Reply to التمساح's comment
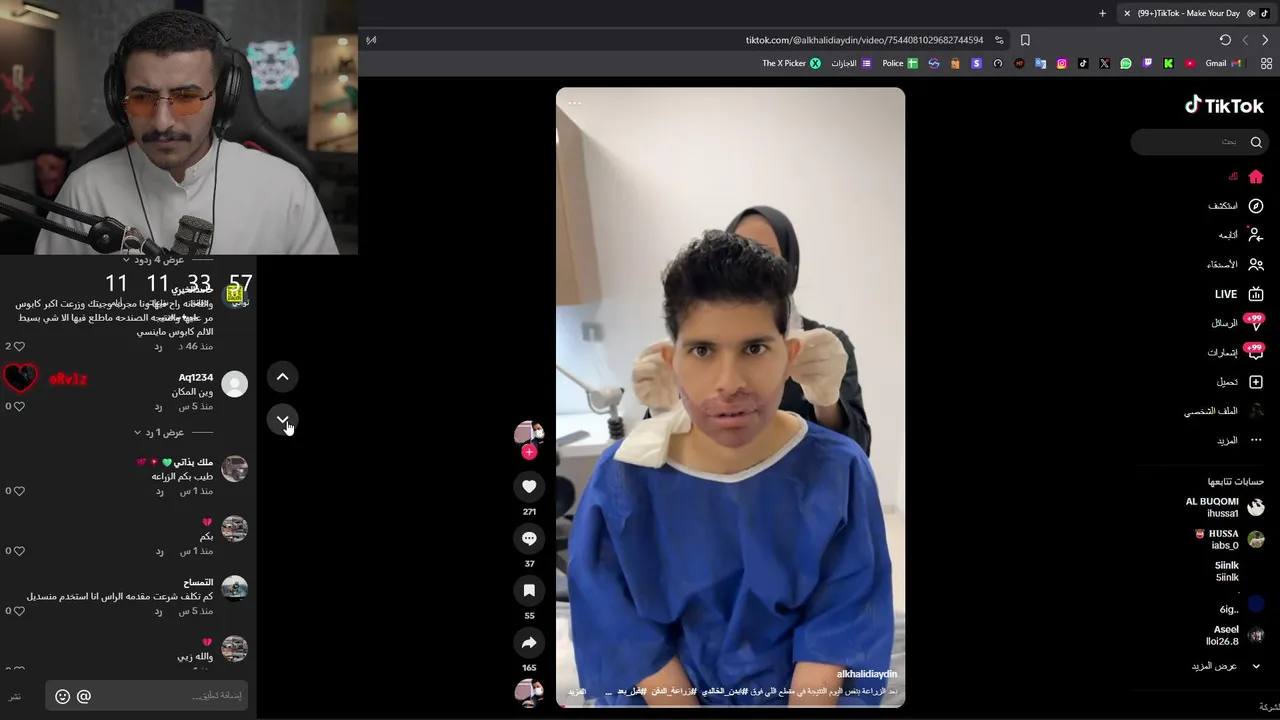 coord(158,611)
